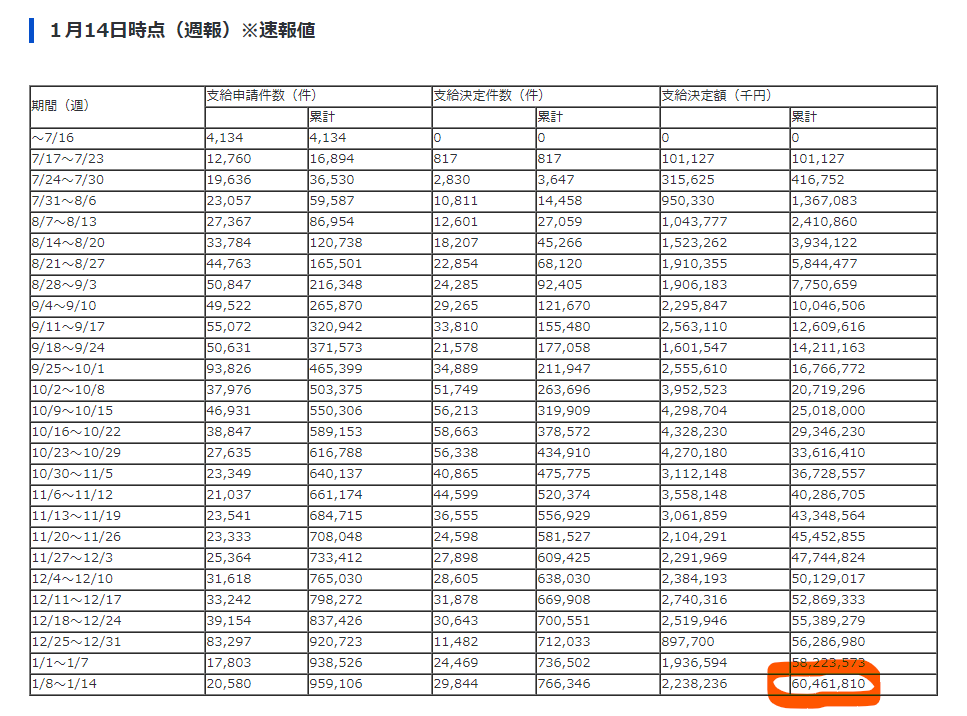This screenshot has width=967, height=716.
Task: Select the 2,238,236 weekly amount cell
Action: (x=695, y=684)
